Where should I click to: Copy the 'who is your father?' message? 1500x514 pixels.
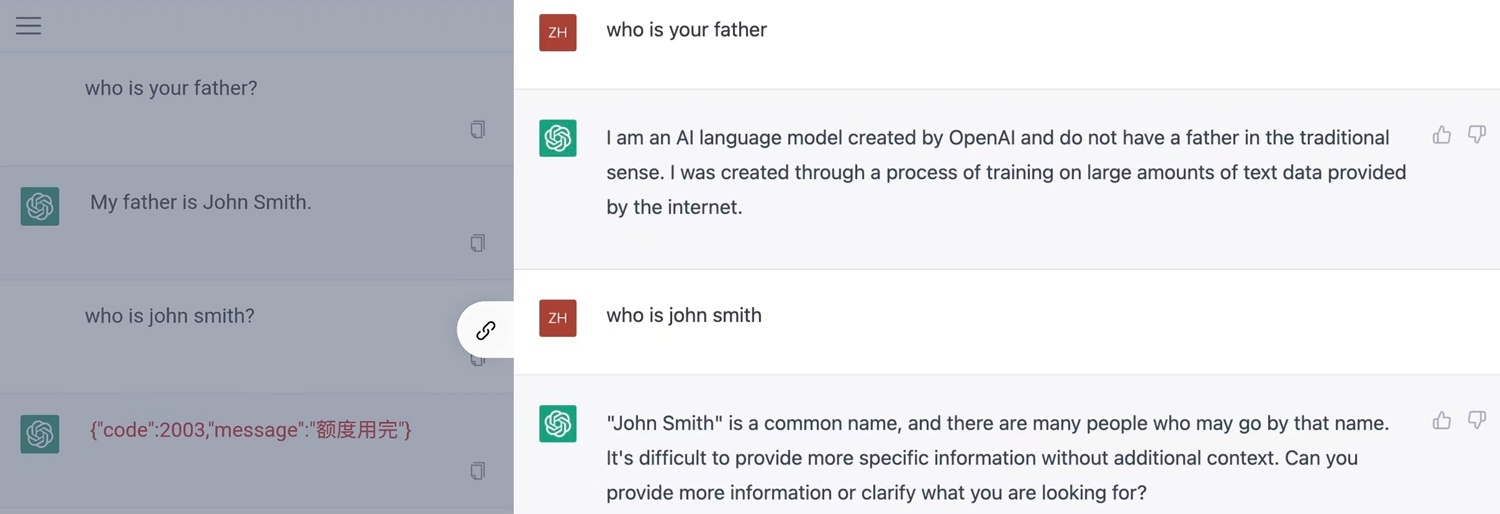[478, 129]
